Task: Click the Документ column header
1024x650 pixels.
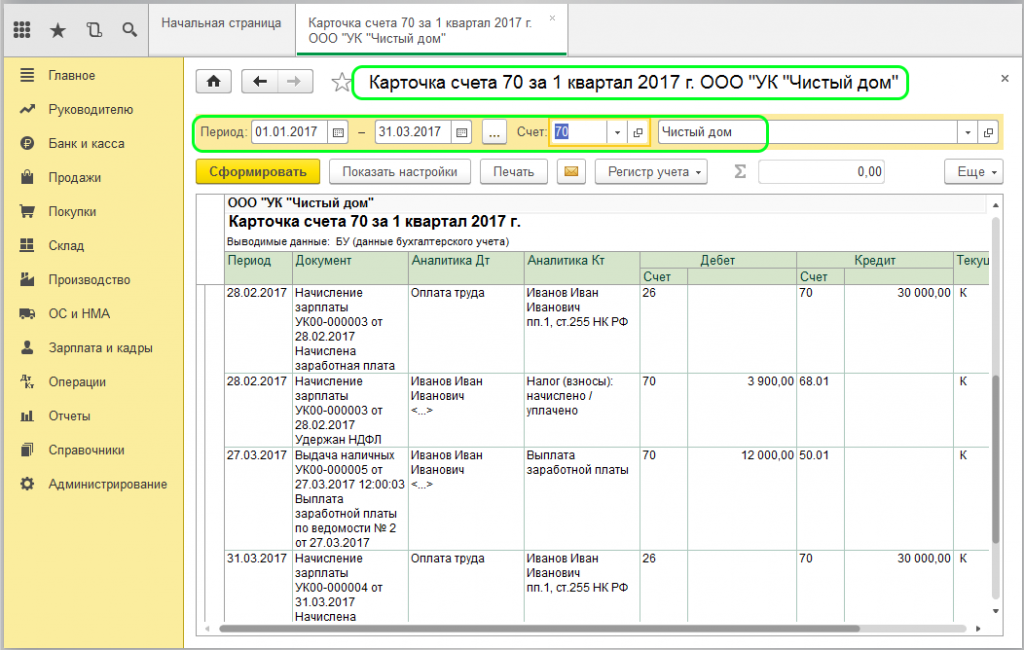Action: [x=350, y=268]
